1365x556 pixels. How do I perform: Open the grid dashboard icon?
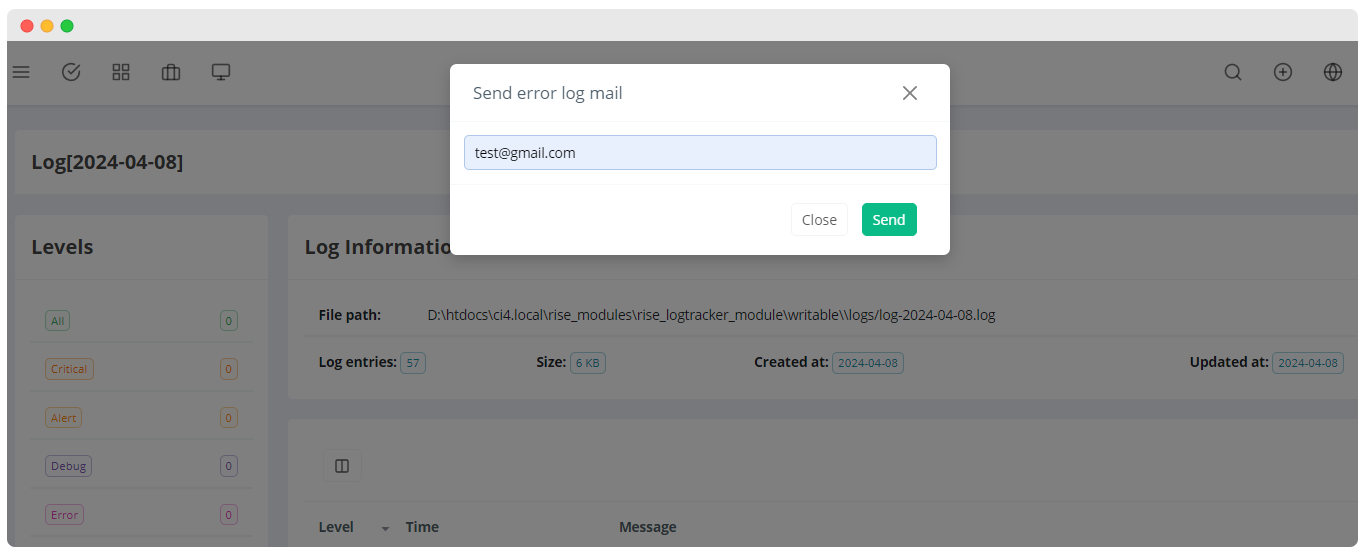coord(121,72)
